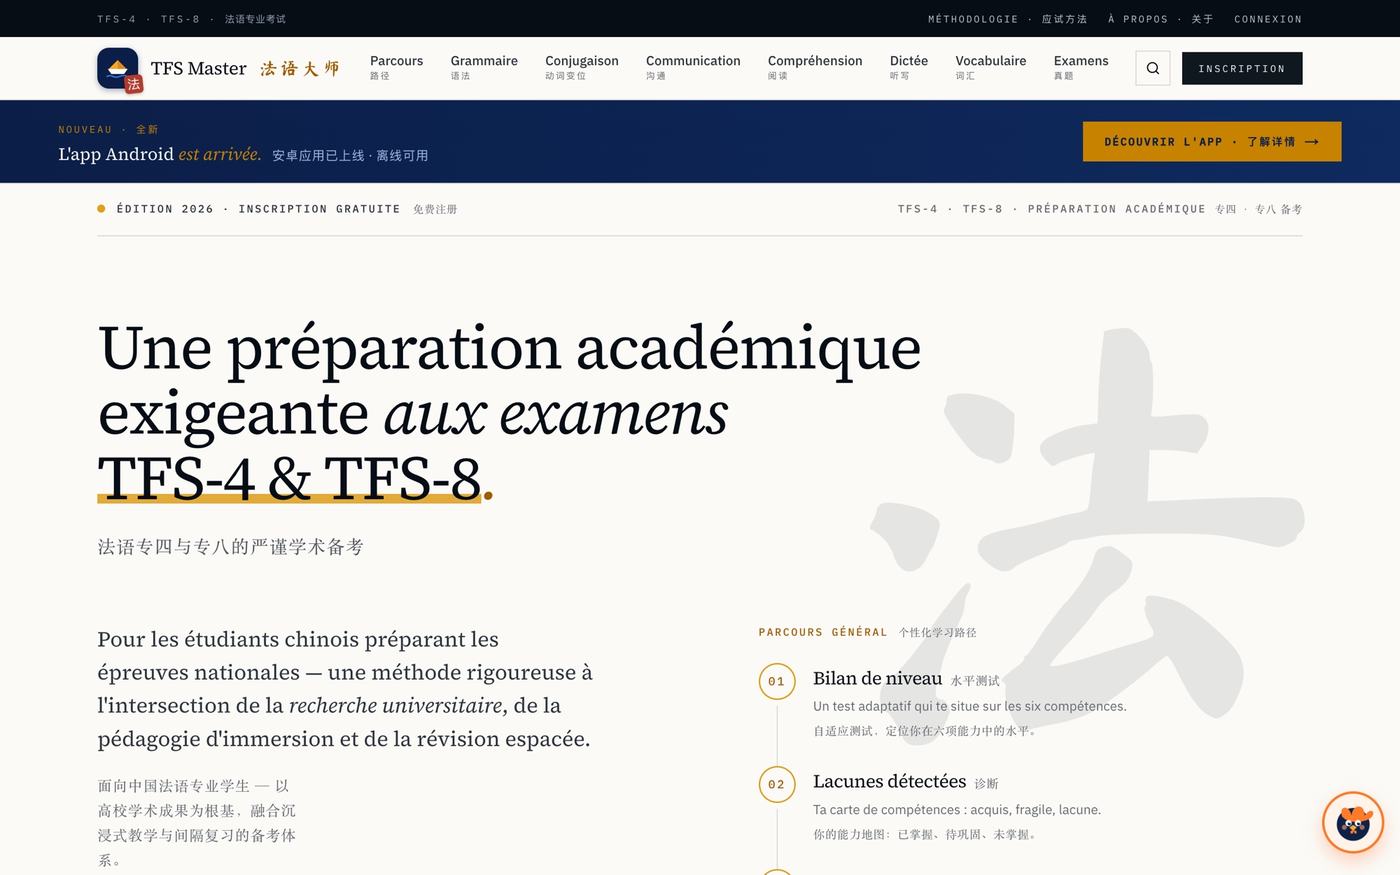The width and height of the screenshot is (1400, 875).
Task: Click the Chinese subtitle 法语专四与专八的严谨学术备考
Action: (x=230, y=547)
